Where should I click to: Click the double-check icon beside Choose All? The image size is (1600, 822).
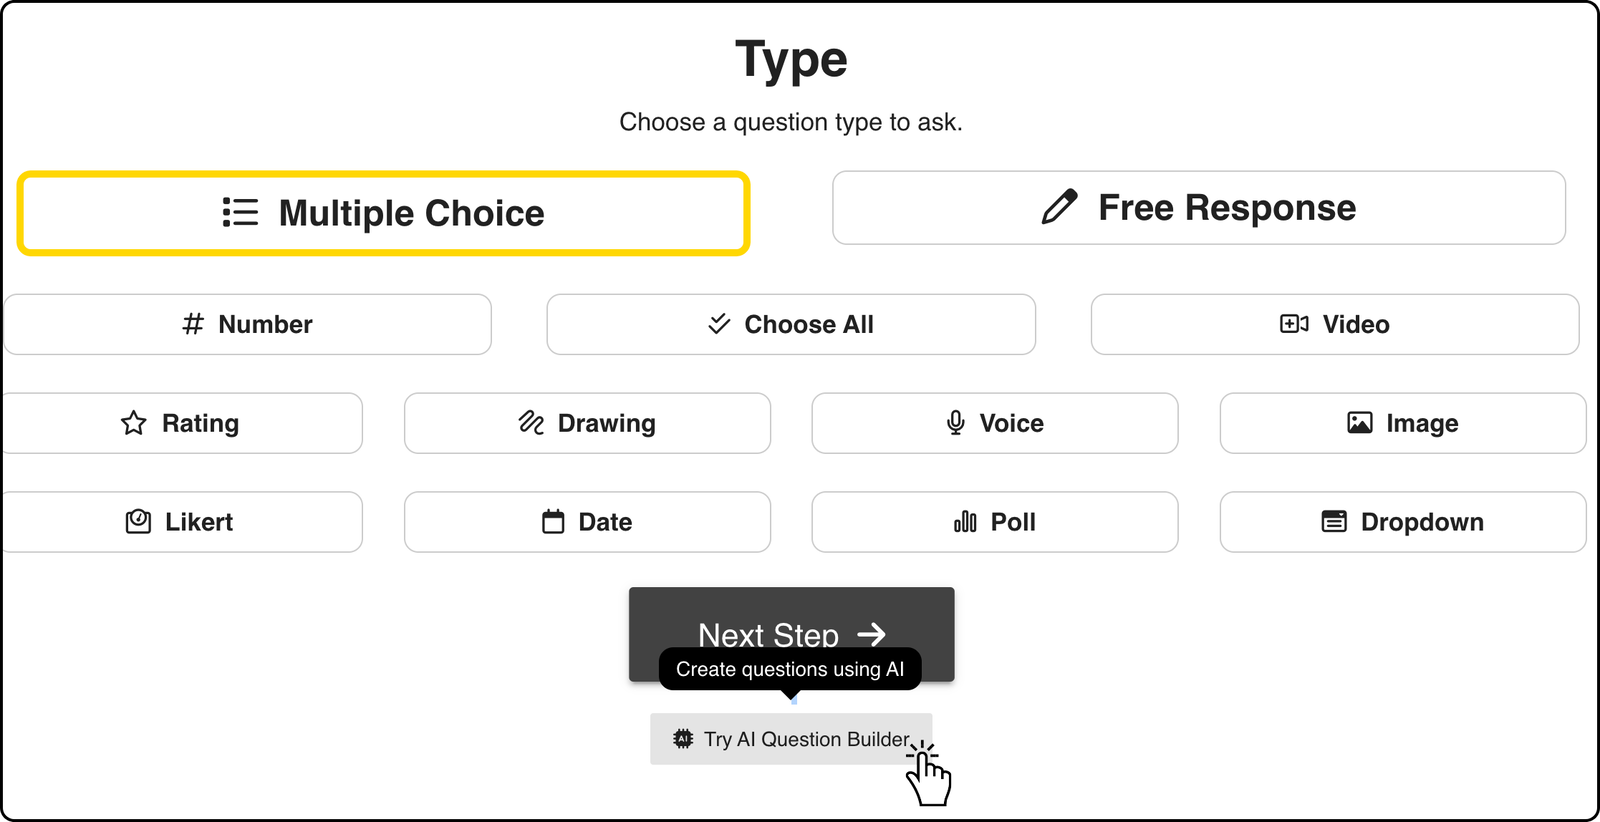click(719, 324)
